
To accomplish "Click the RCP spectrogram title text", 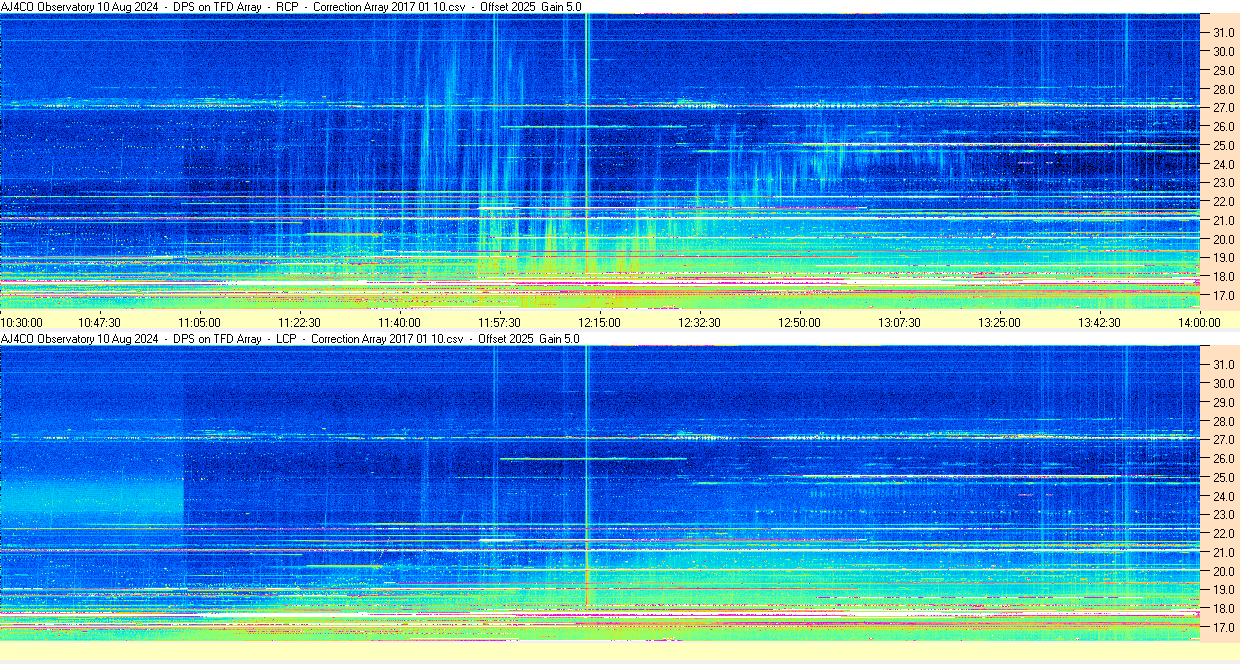I will tap(291, 7).
